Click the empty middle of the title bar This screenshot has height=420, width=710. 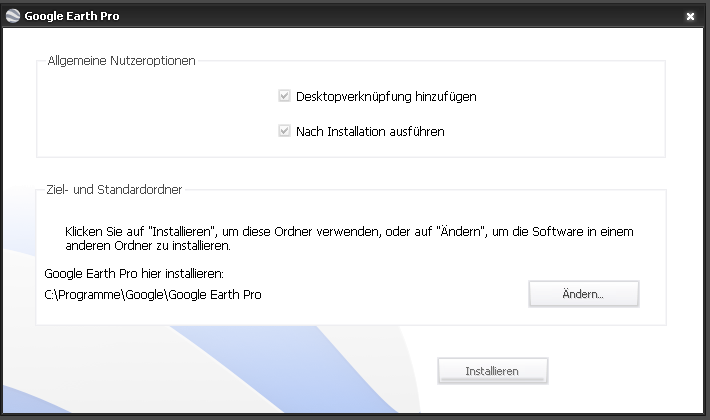click(x=400, y=17)
